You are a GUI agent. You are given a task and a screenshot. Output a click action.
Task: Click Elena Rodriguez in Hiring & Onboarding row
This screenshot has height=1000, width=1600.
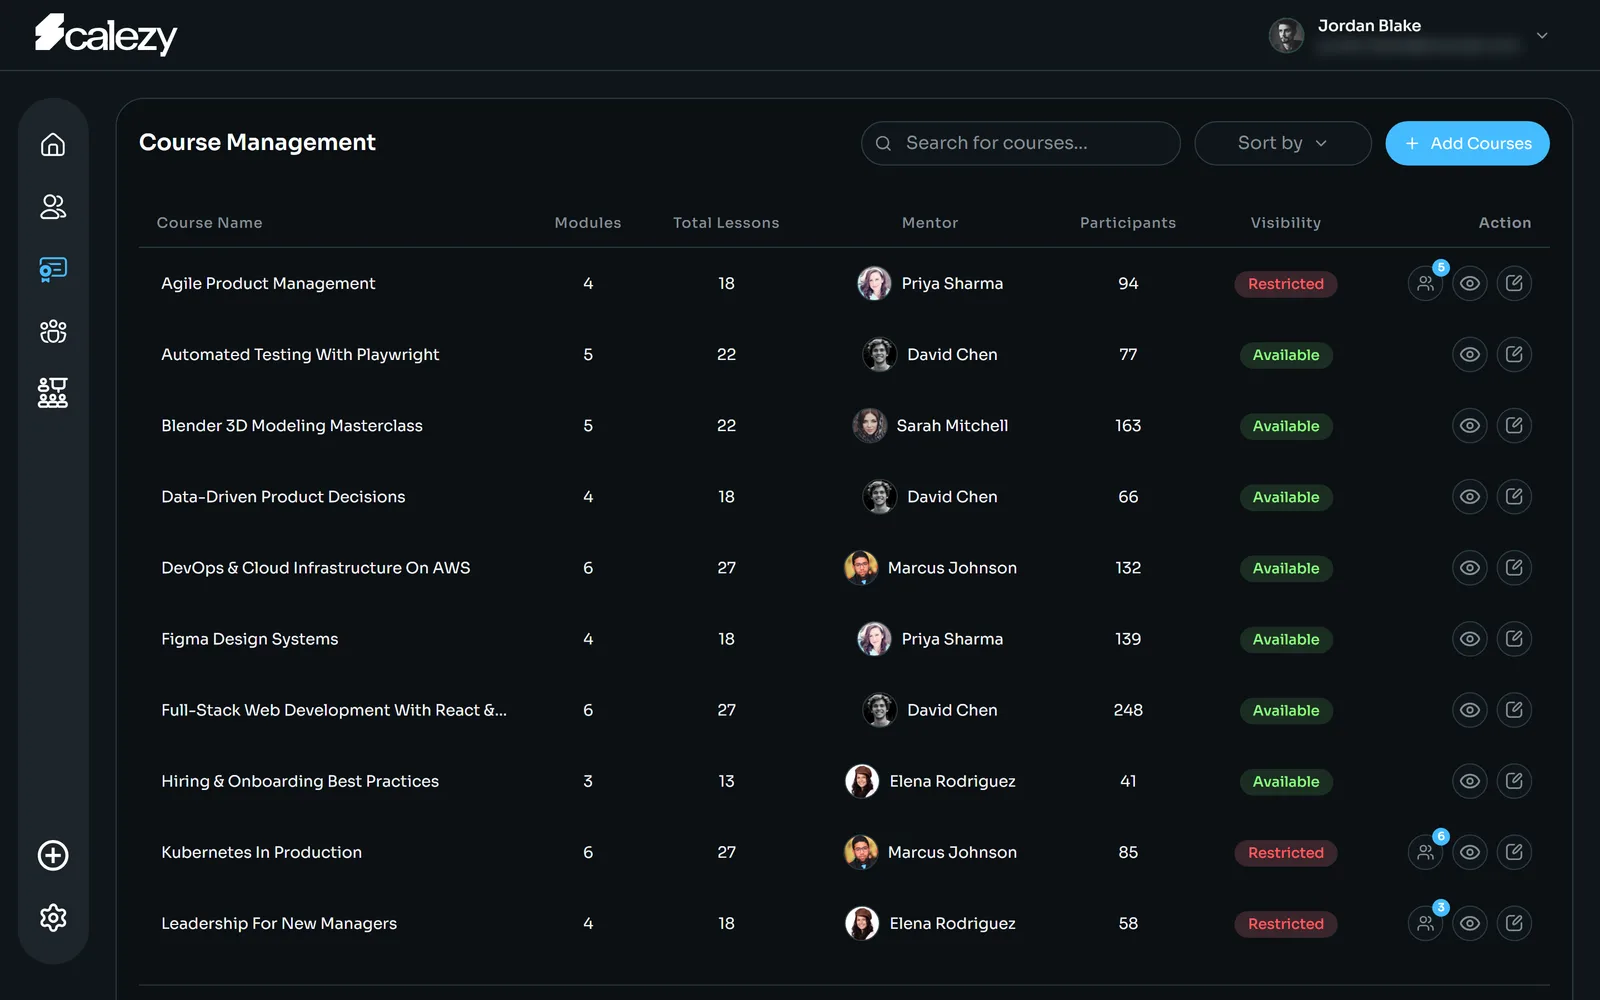(x=952, y=781)
